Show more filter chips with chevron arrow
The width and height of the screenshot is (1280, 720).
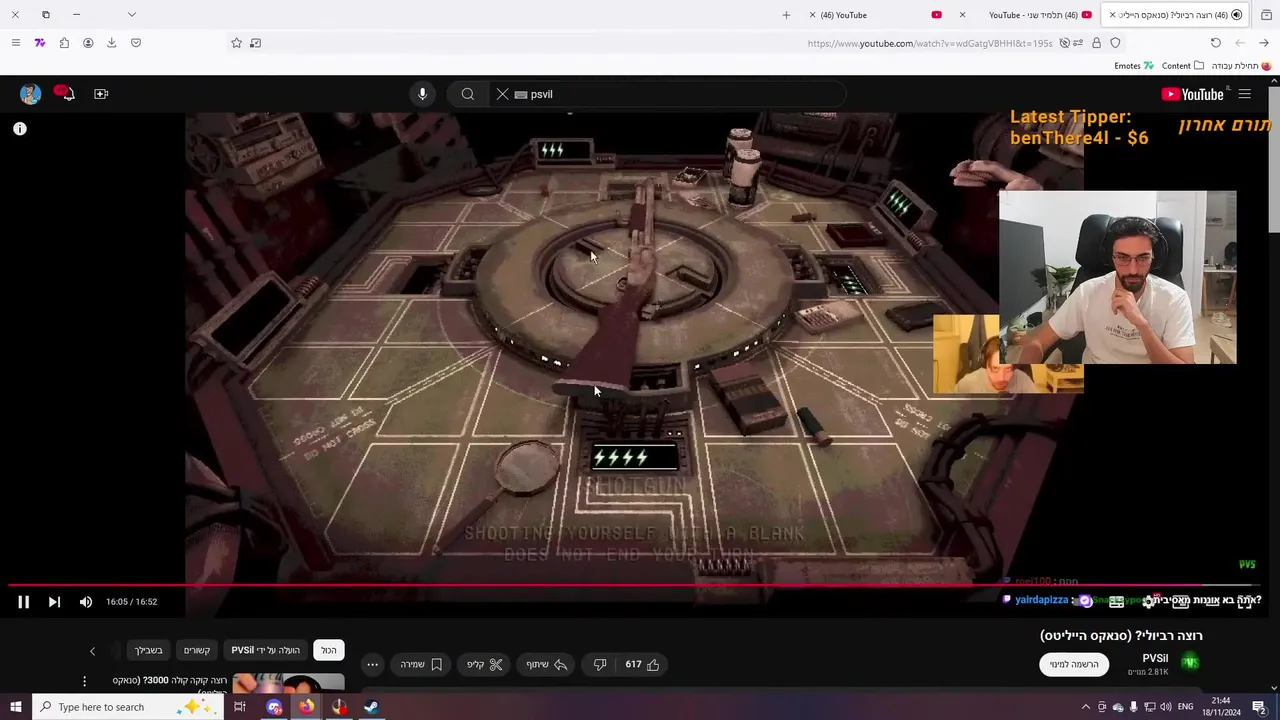coord(92,651)
